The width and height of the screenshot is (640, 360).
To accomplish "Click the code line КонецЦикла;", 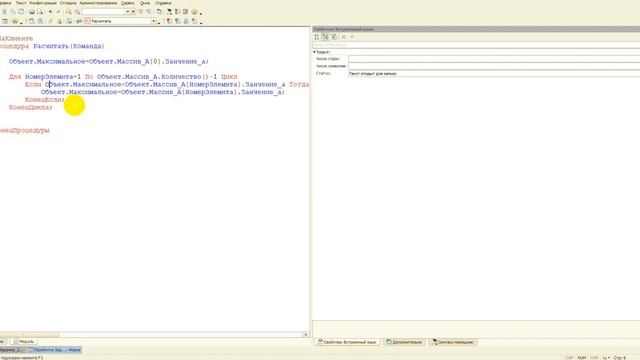I will point(31,107).
